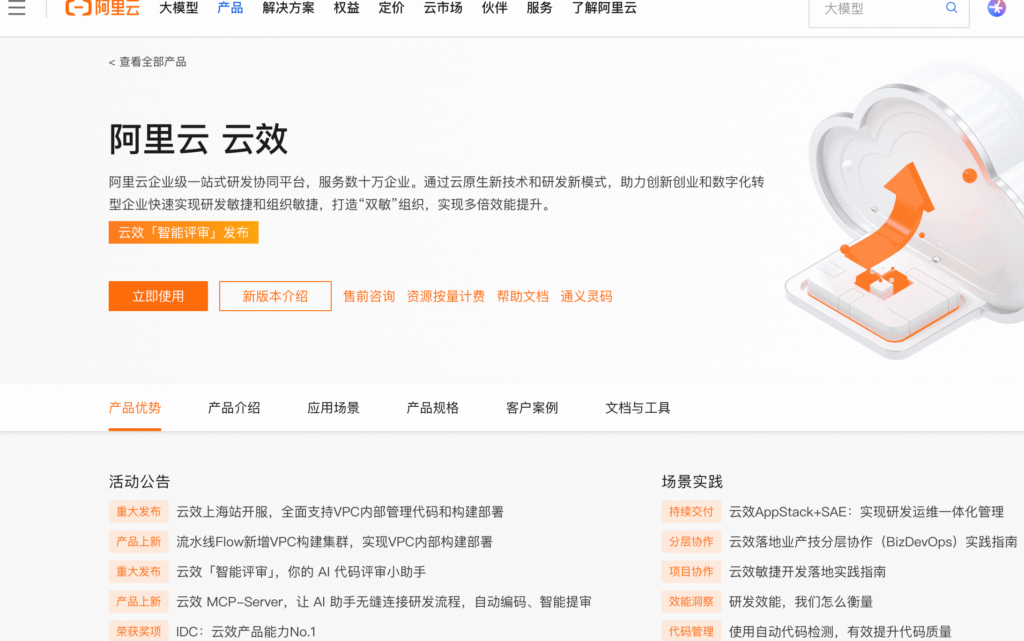
Task: Open 云效 MCP-Server announcement
Action: 383,602
